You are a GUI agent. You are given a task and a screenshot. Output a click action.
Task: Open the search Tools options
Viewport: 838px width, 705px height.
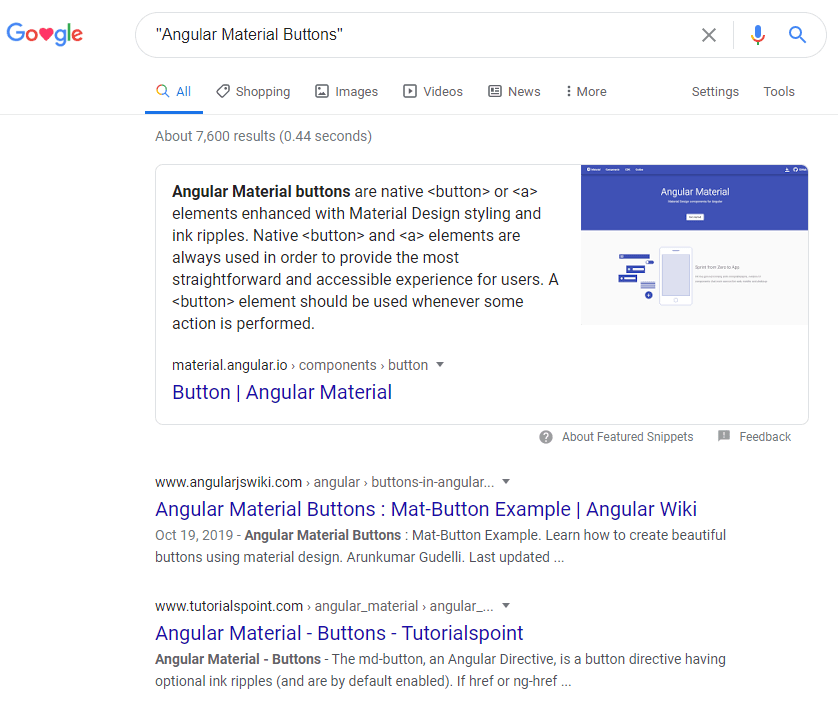(x=779, y=91)
